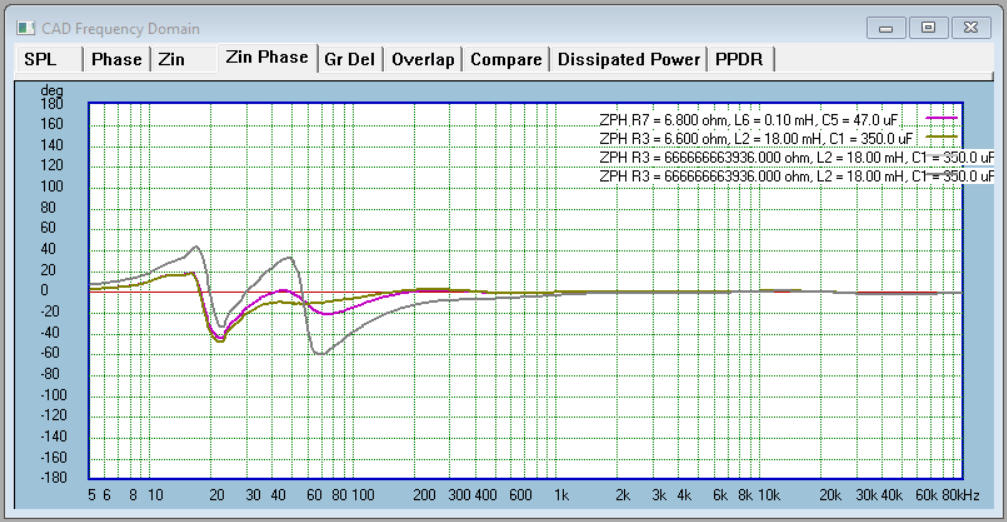Click the 'deg' axis unit label

point(52,91)
